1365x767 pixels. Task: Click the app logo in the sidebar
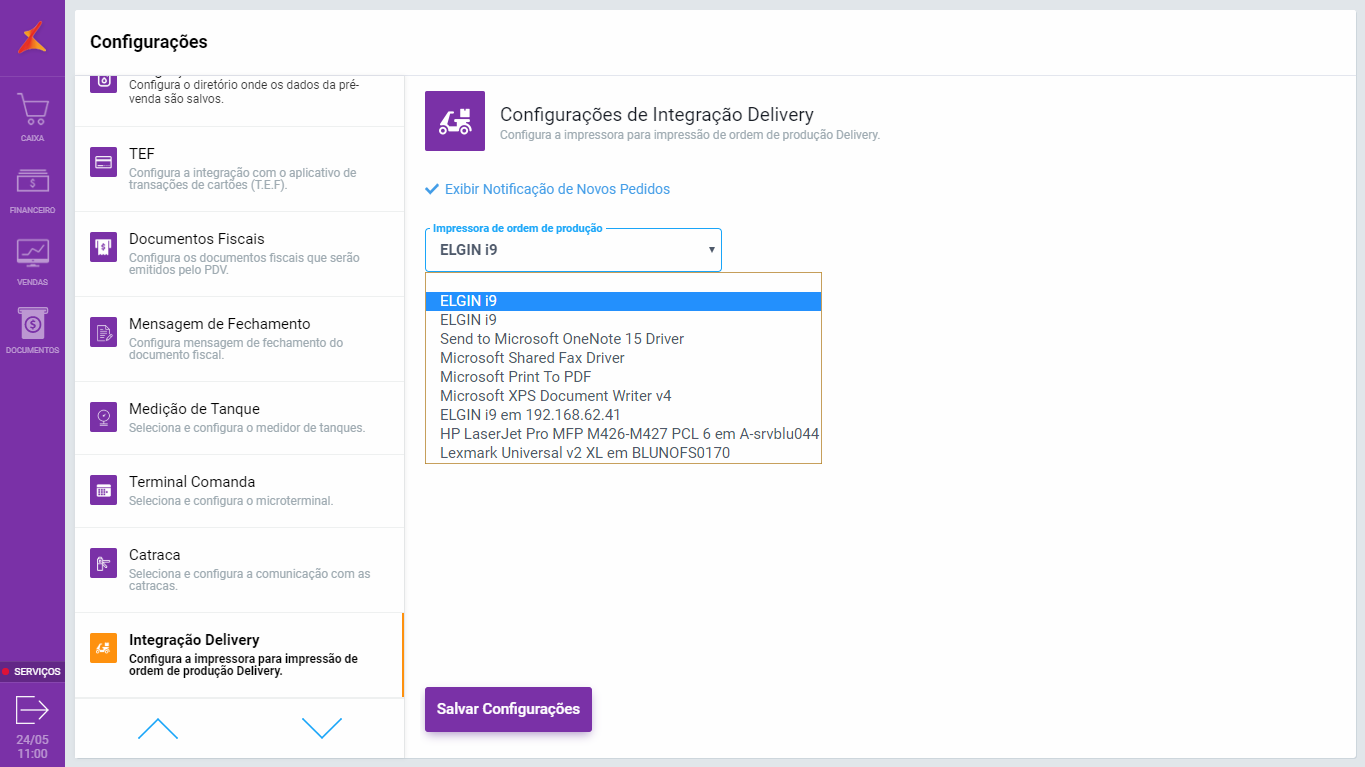click(x=32, y=39)
